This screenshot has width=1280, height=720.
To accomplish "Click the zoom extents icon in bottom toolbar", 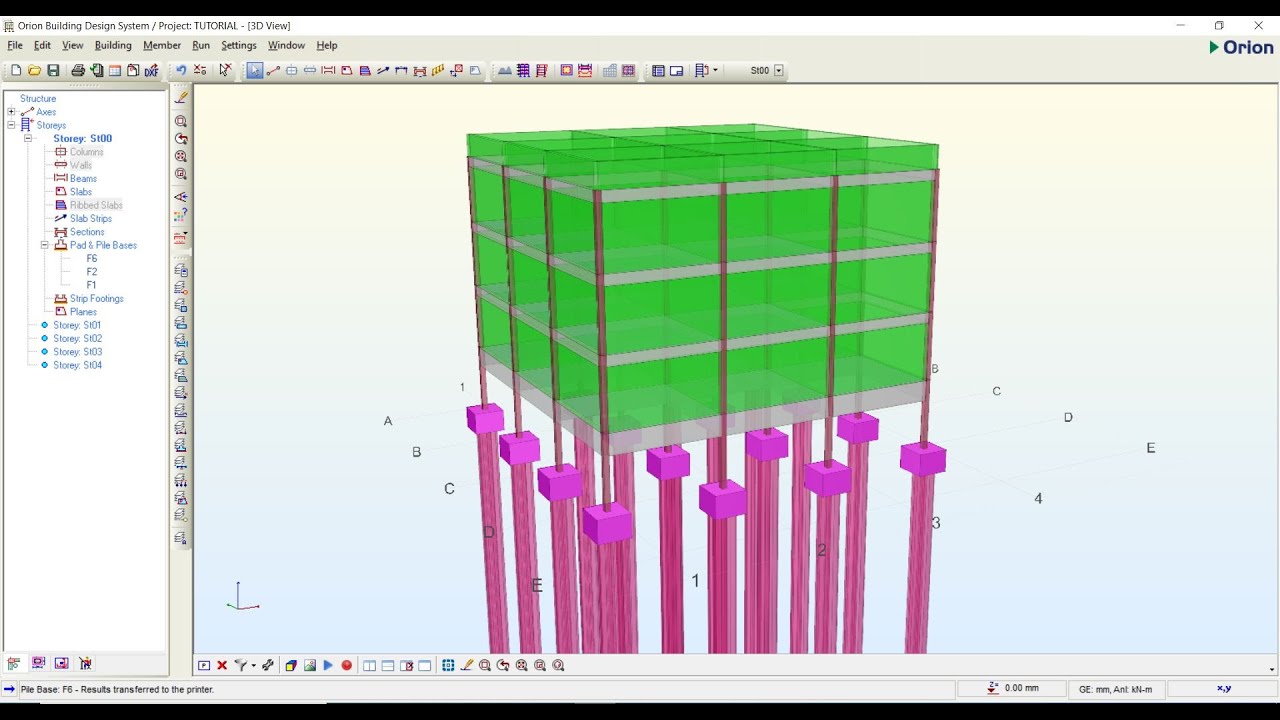I will click(x=521, y=665).
